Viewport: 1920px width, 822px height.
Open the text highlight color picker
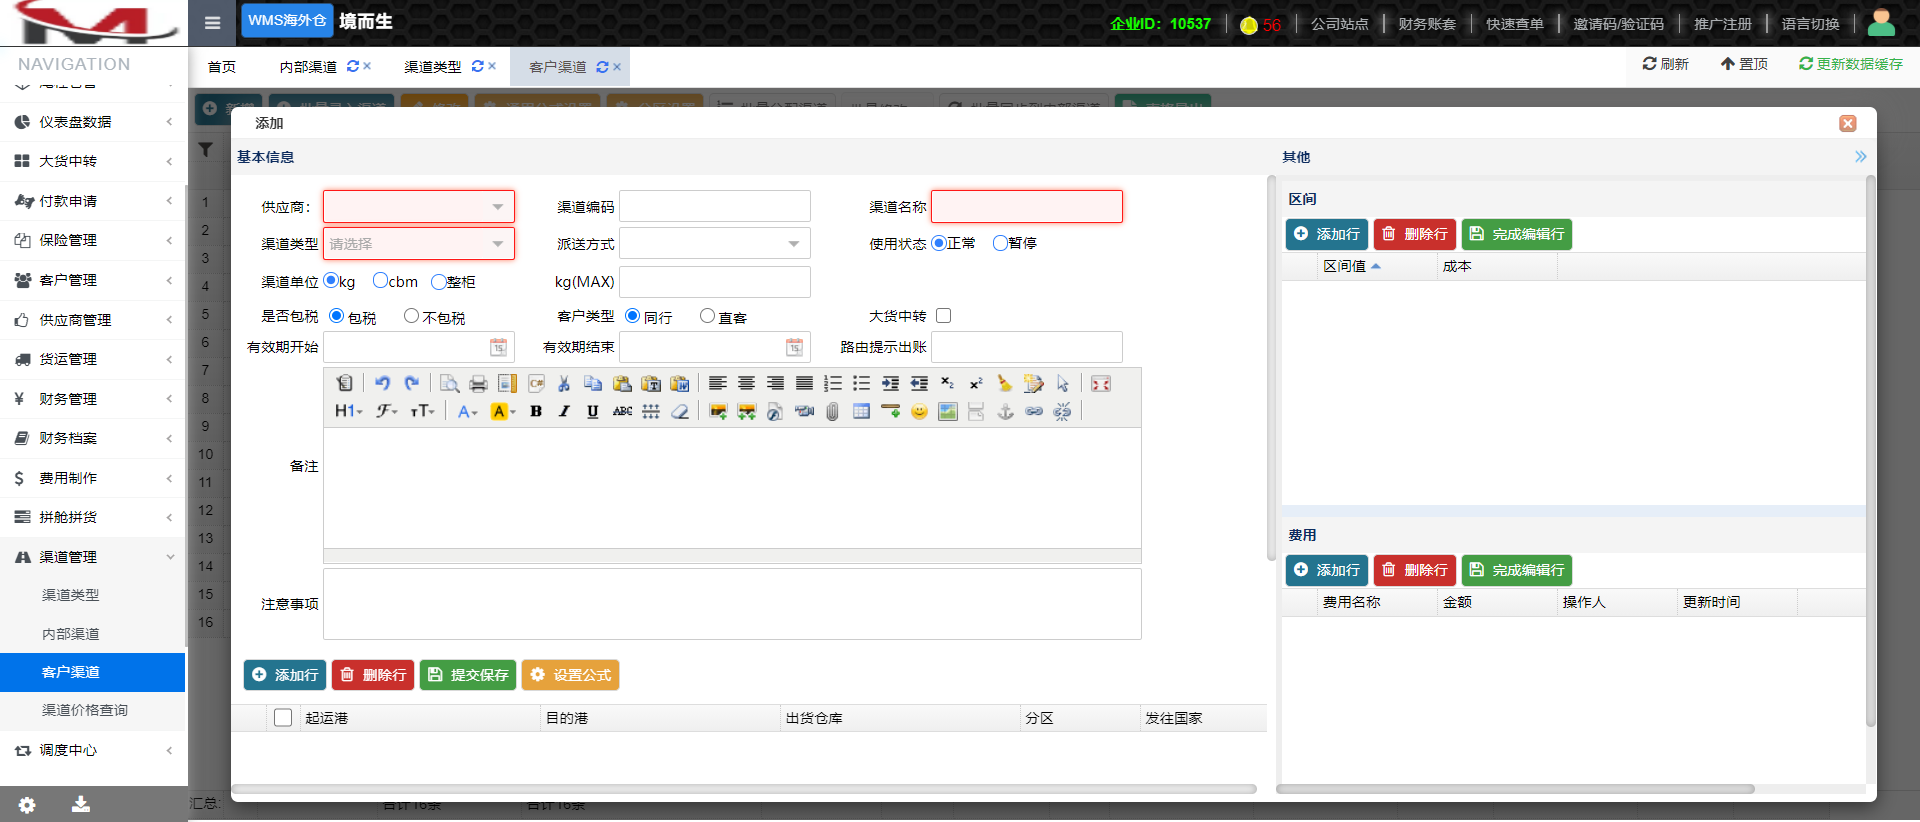(502, 411)
